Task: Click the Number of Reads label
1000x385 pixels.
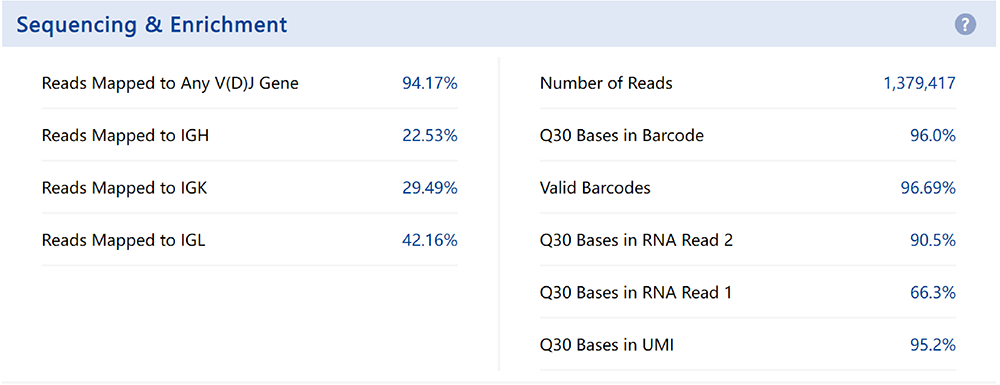Action: pyautogui.click(x=606, y=84)
